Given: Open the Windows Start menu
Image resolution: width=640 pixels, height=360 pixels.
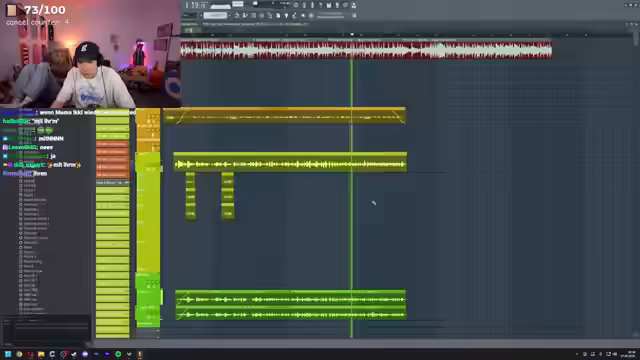Looking at the screenshot, I should point(8,354).
